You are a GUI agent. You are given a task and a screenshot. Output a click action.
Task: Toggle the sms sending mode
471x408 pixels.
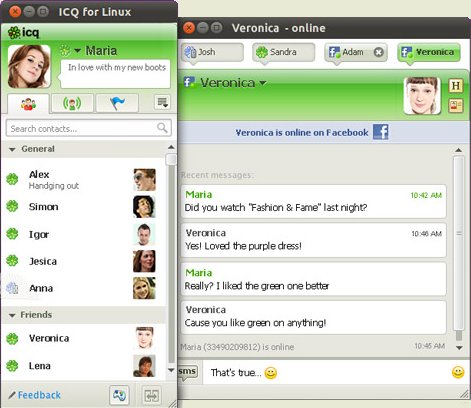(188, 372)
